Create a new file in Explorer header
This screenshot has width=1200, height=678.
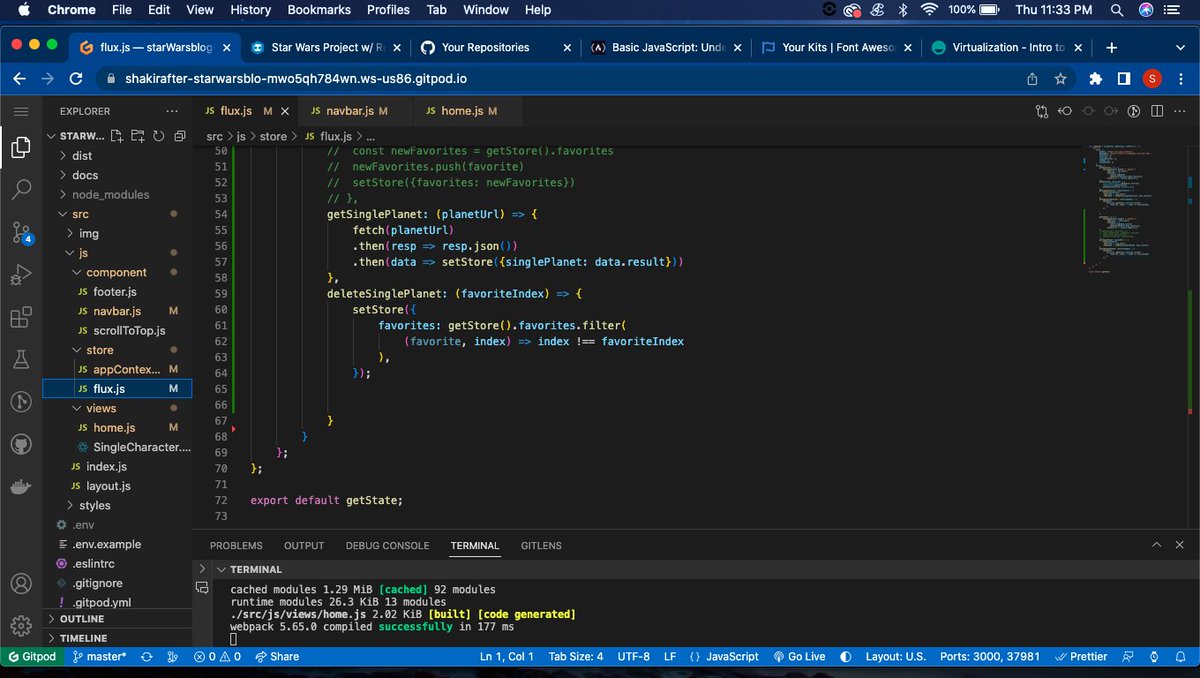coord(117,136)
